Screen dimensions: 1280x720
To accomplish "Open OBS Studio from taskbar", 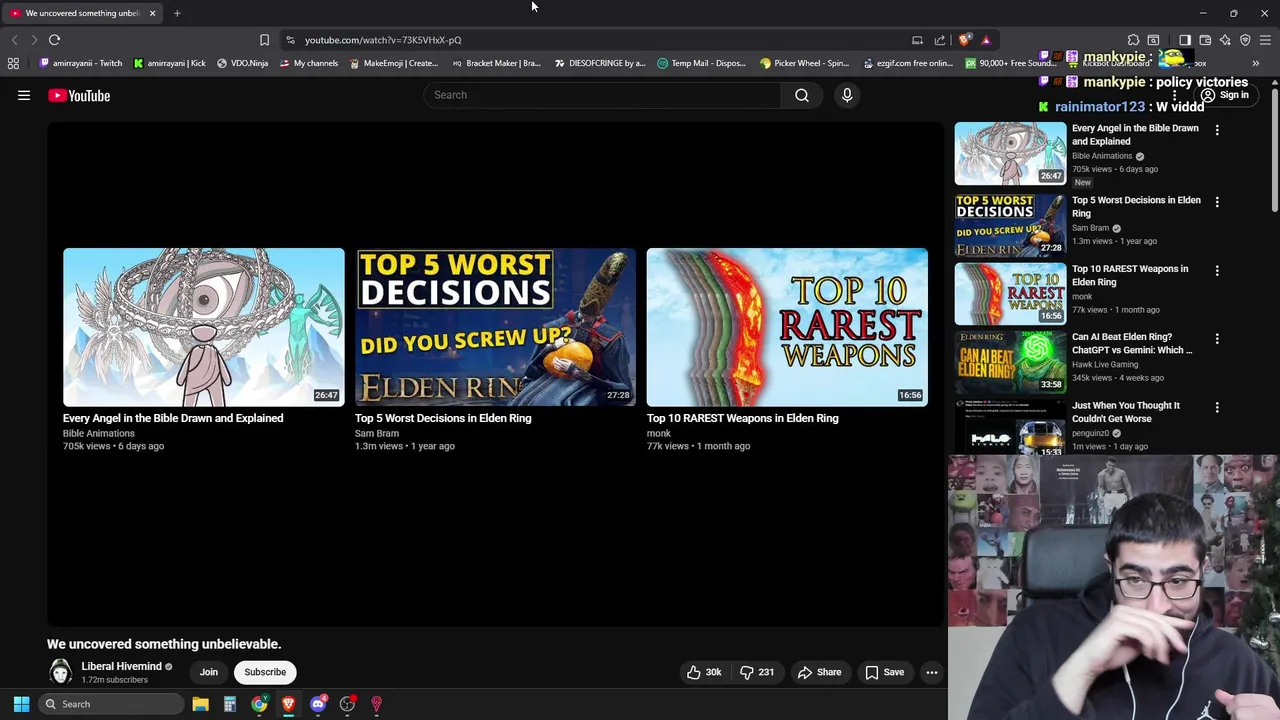I will (x=347, y=704).
